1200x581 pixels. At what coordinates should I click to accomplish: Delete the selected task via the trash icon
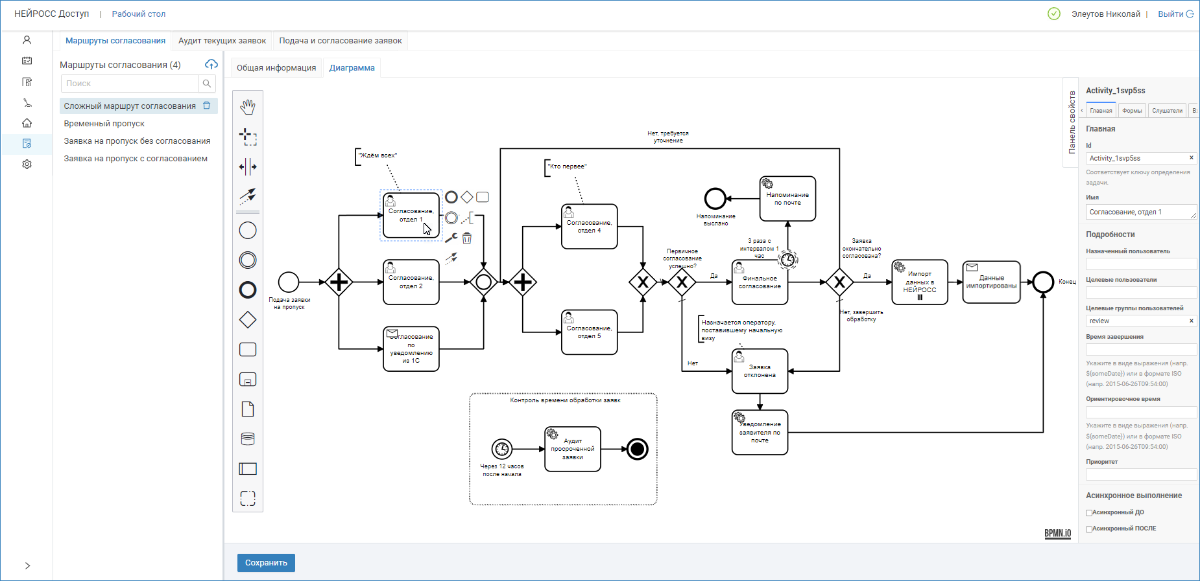click(x=466, y=237)
